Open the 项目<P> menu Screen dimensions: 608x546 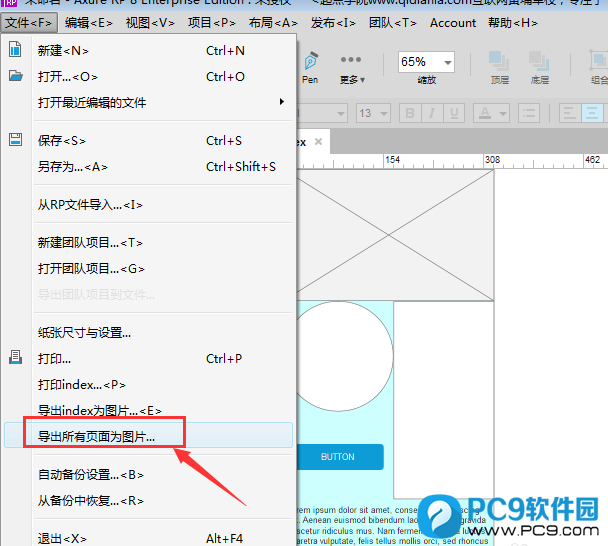click(x=211, y=23)
